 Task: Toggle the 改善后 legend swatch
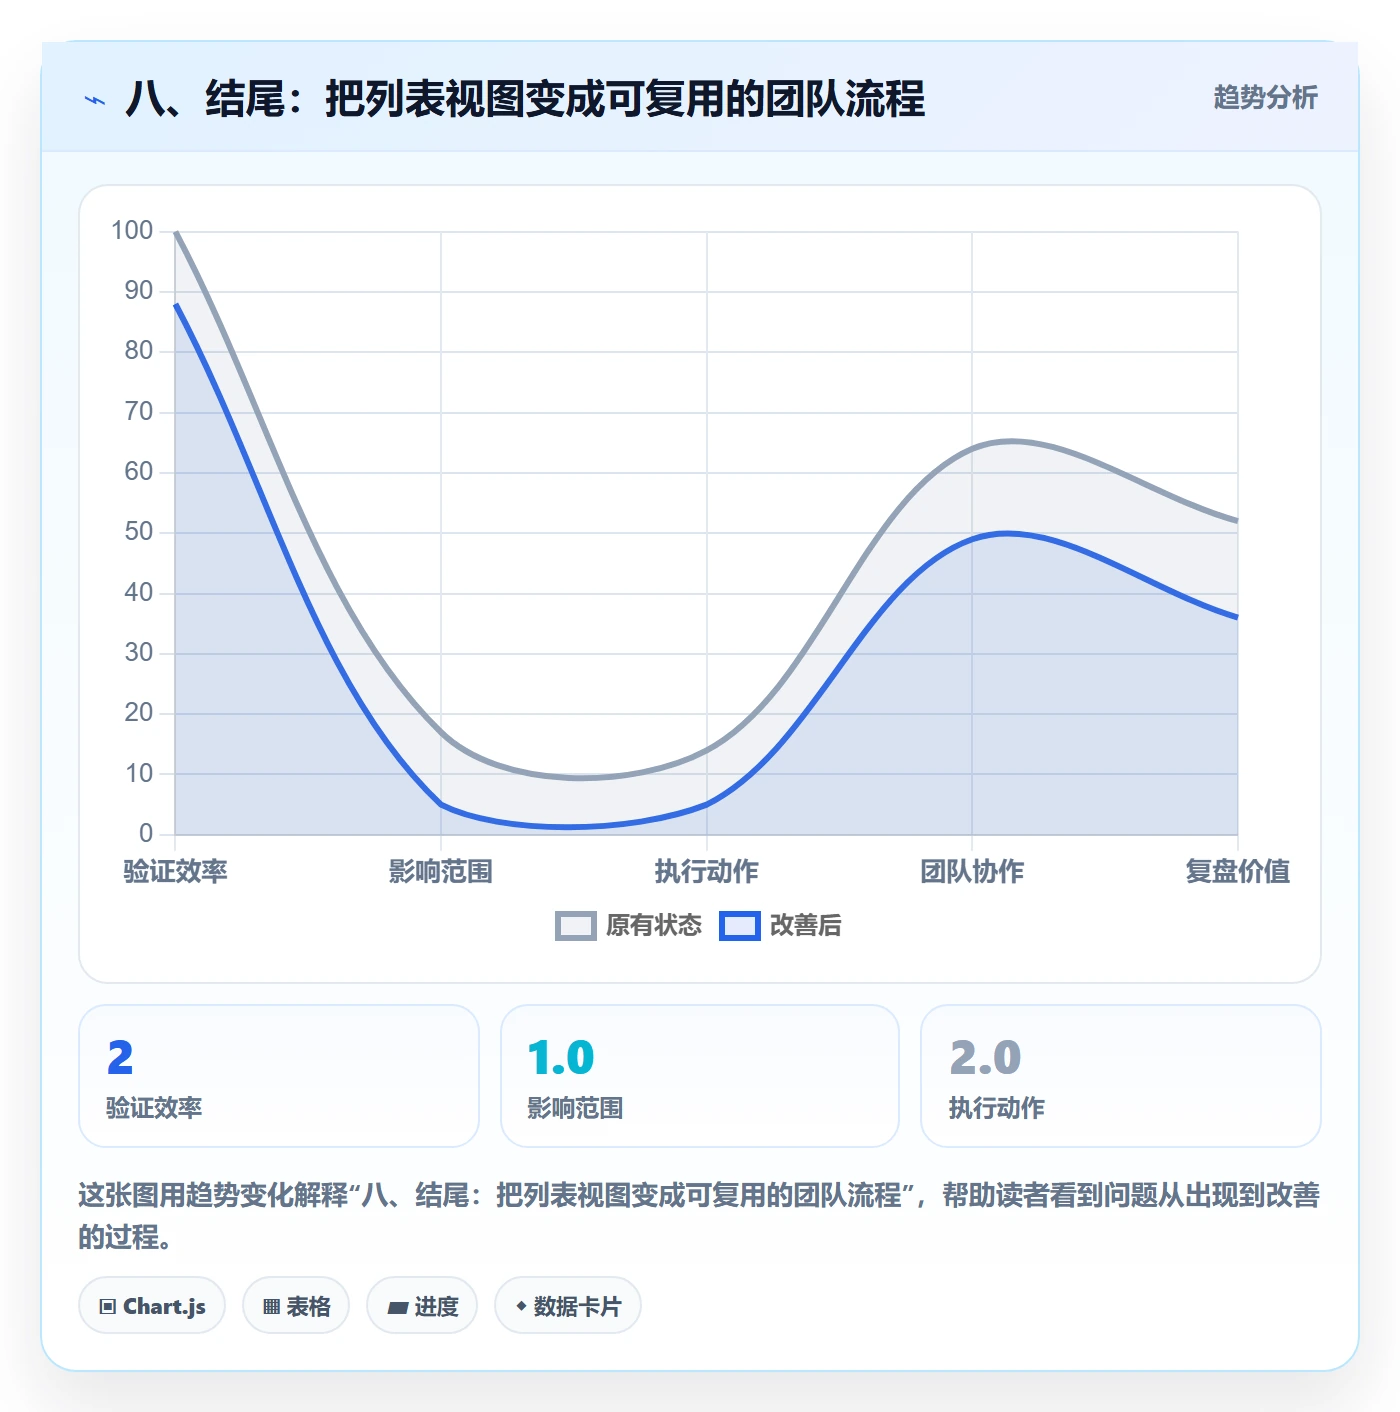pyautogui.click(x=740, y=926)
